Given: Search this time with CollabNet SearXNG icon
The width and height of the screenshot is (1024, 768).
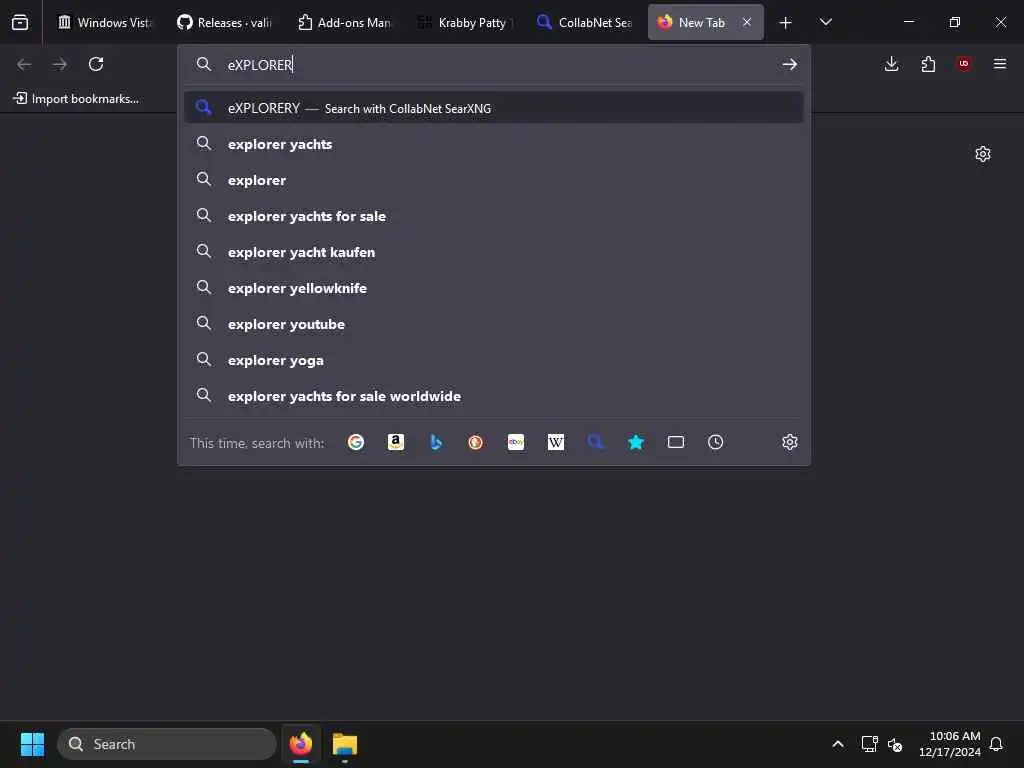Looking at the screenshot, I should 596,442.
